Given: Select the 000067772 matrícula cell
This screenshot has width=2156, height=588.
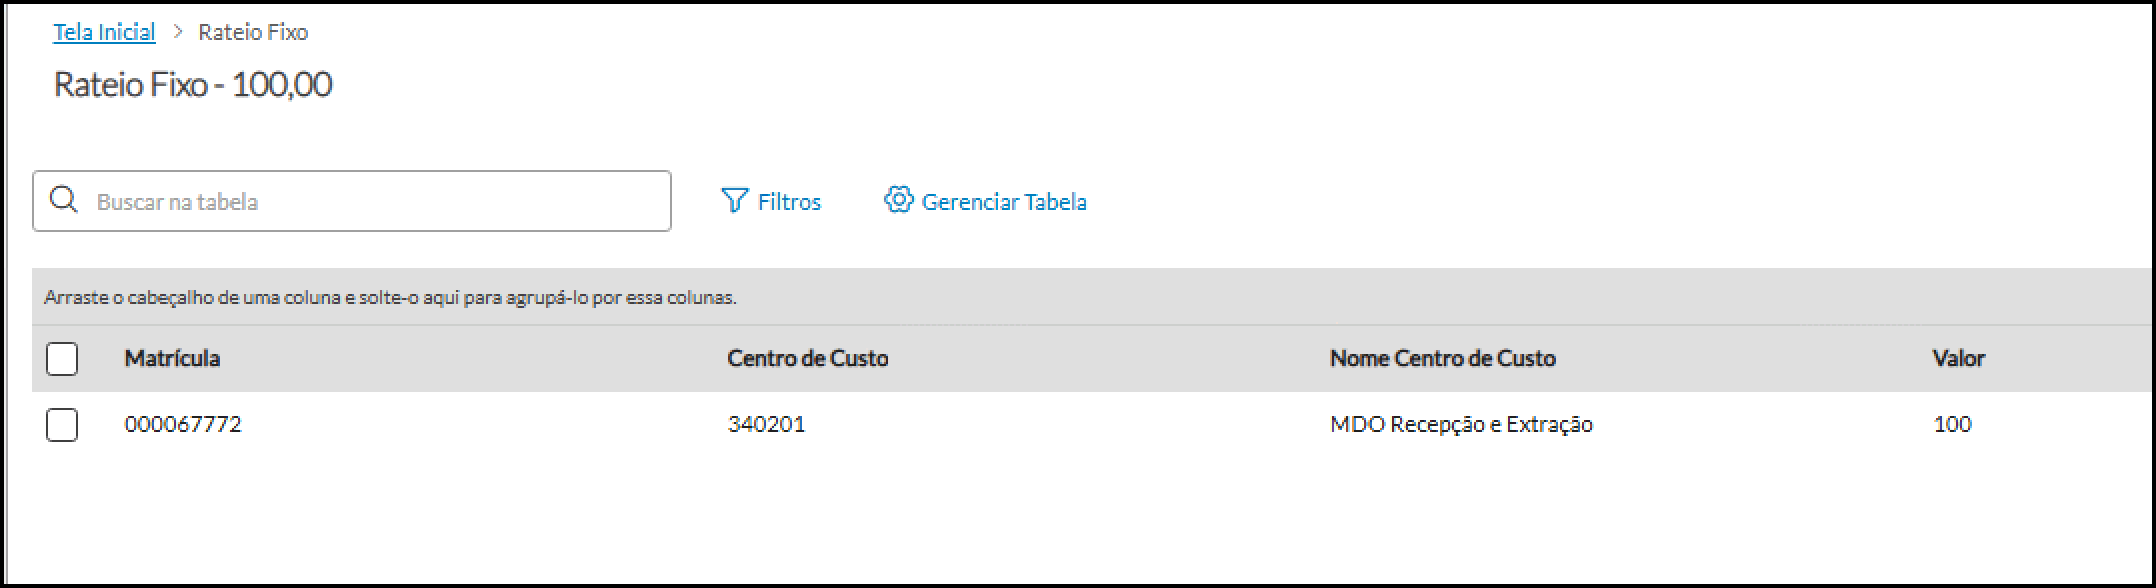Looking at the screenshot, I should click(x=183, y=424).
